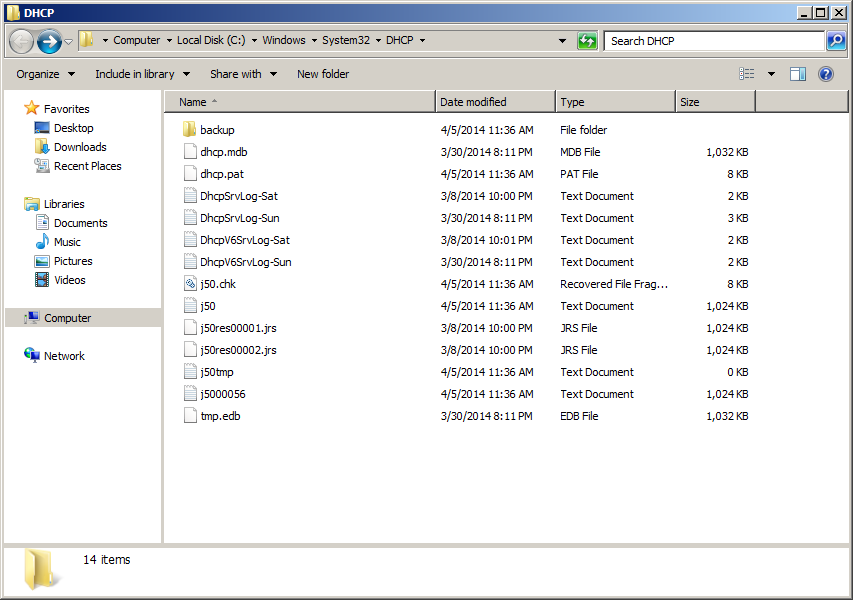This screenshot has width=853, height=600.
Task: Click the New folder button
Action: point(323,73)
